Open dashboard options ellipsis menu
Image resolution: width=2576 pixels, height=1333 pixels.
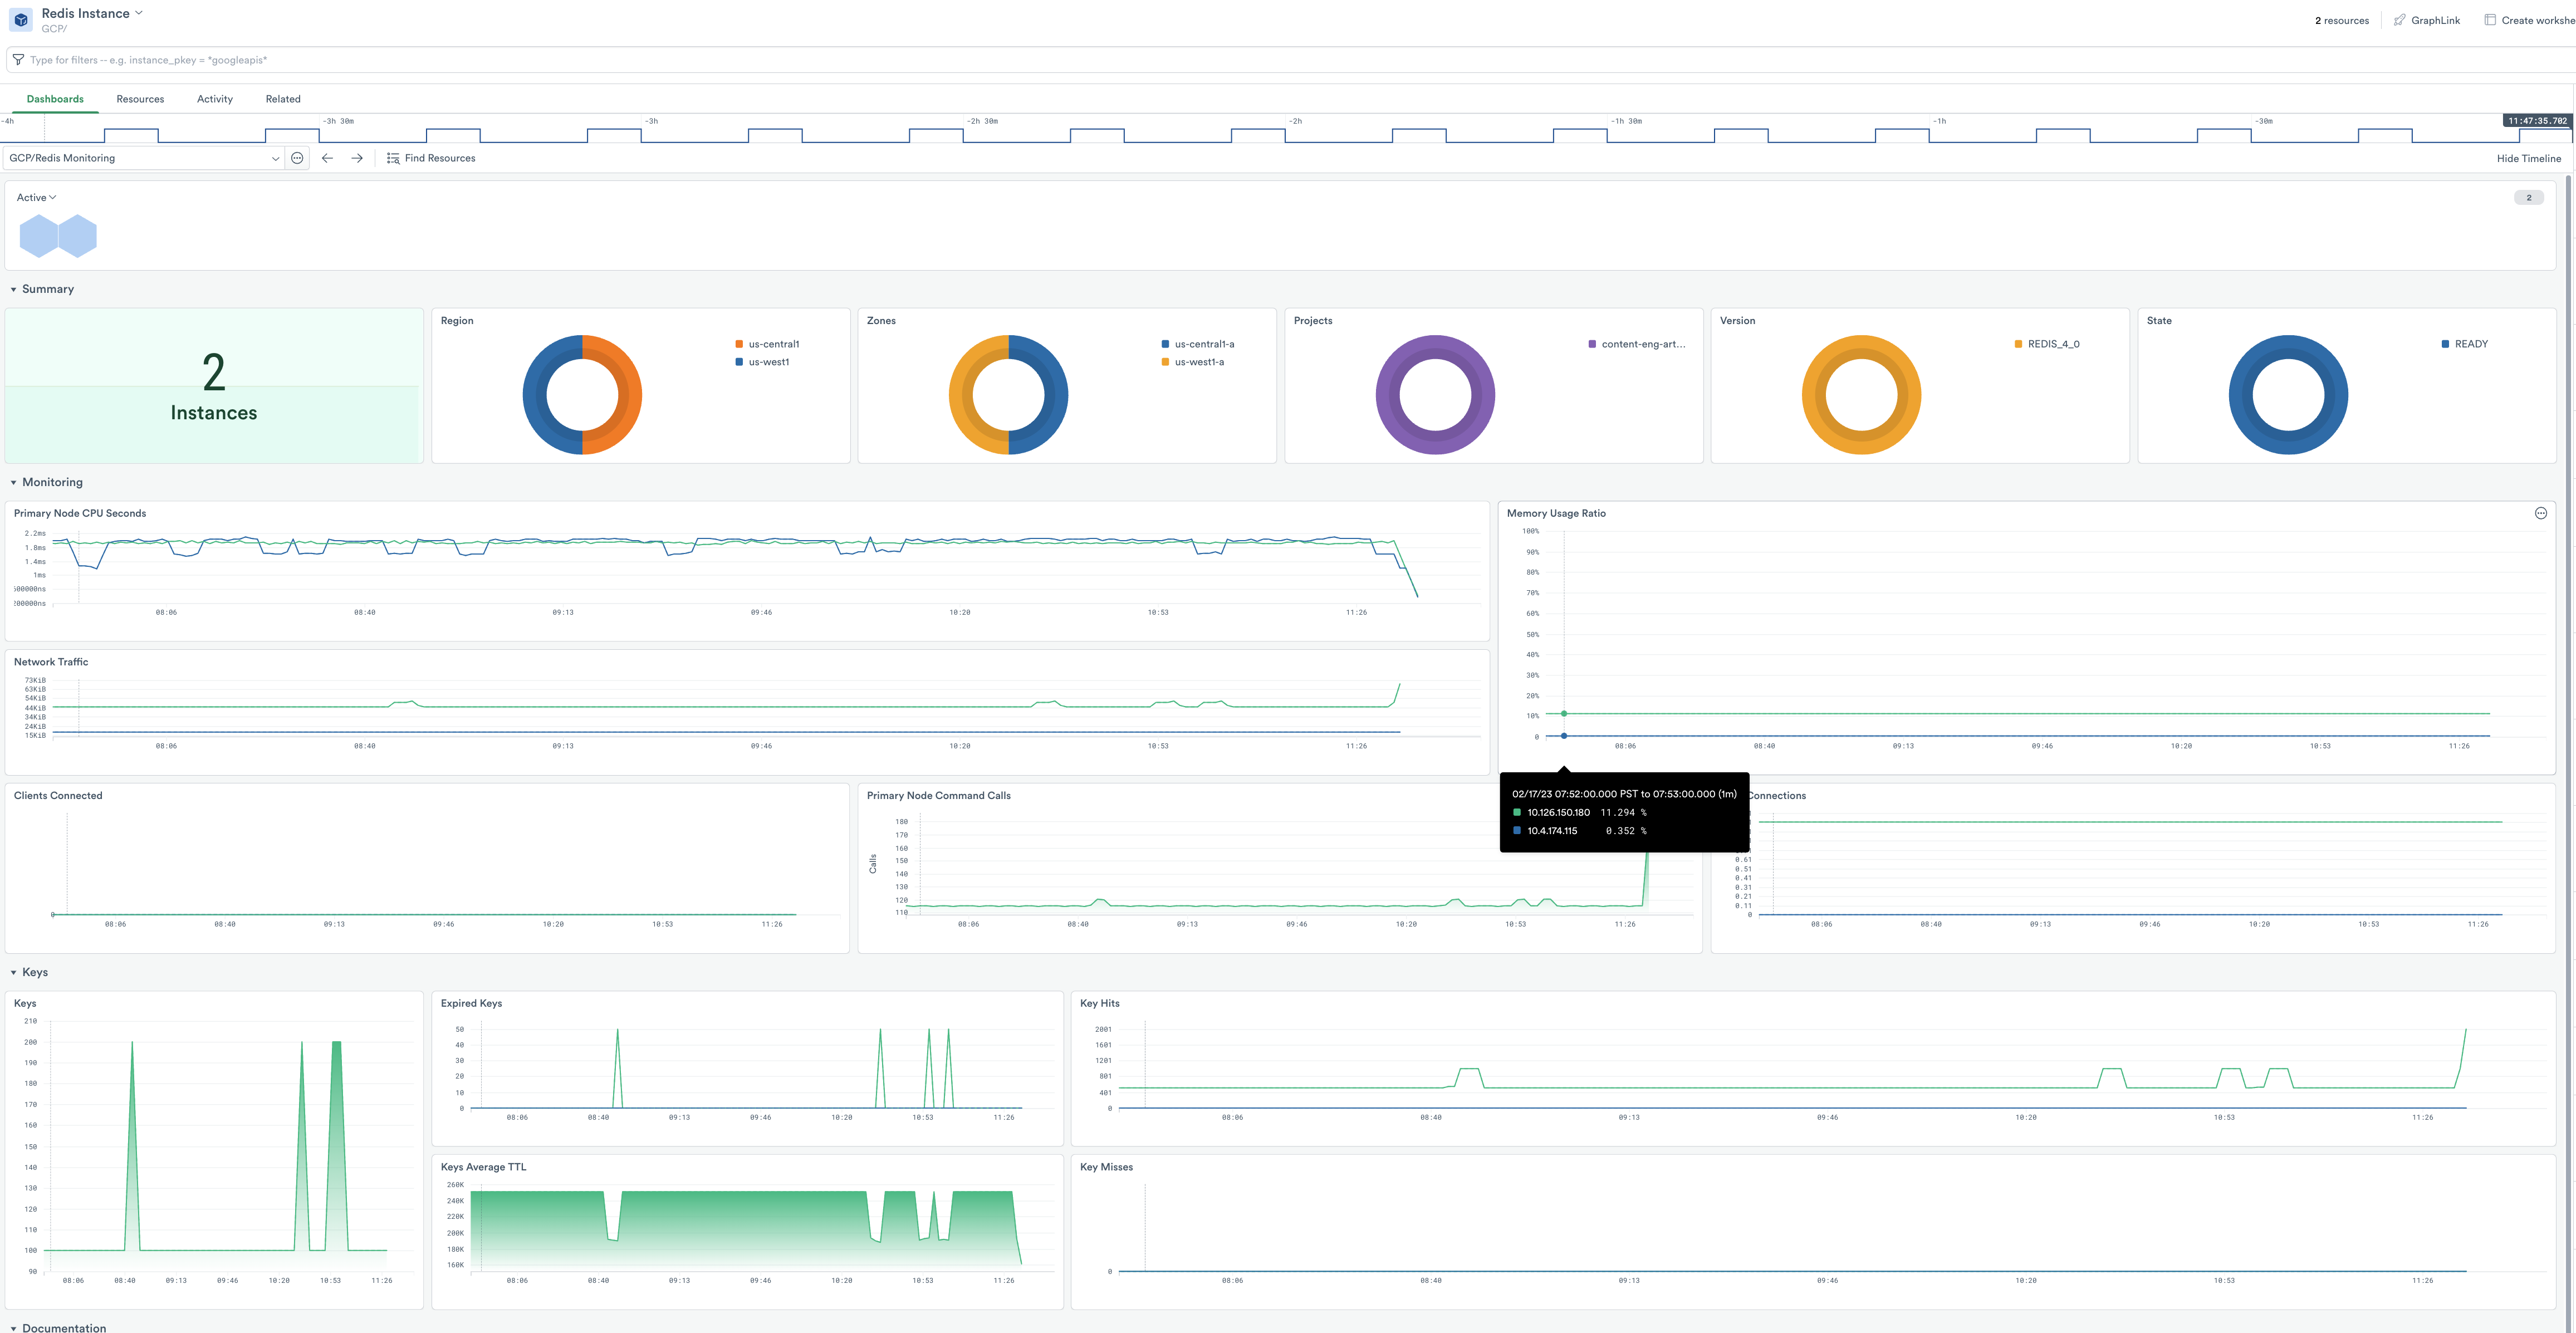pyautogui.click(x=297, y=158)
